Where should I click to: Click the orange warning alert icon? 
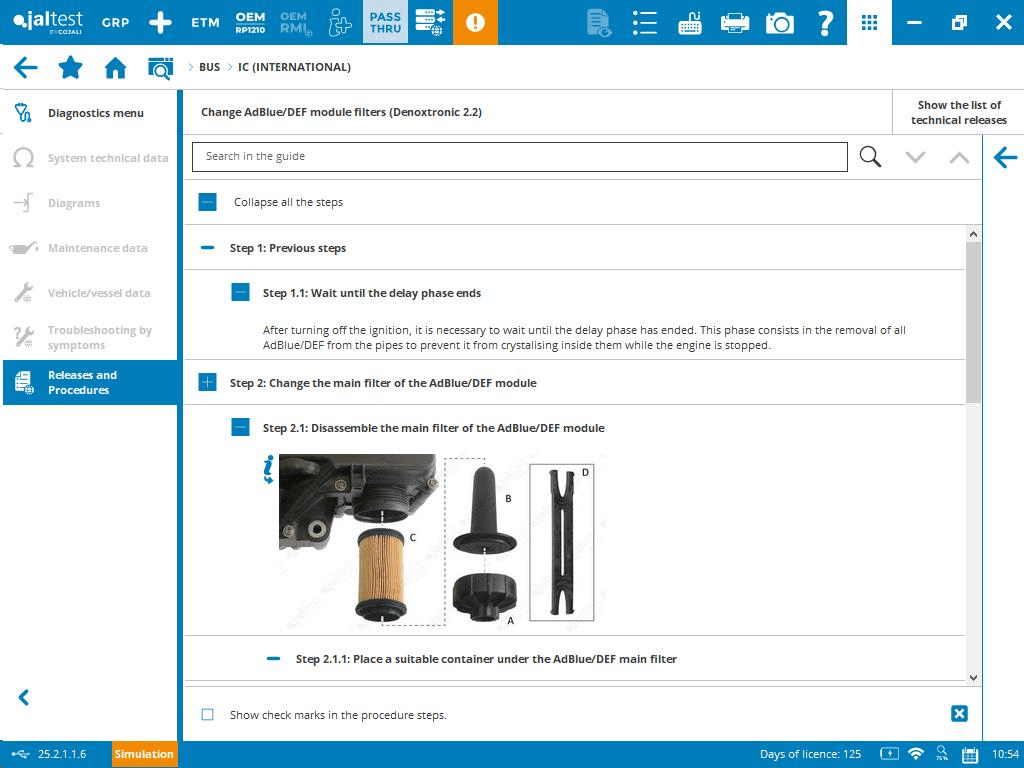point(475,22)
